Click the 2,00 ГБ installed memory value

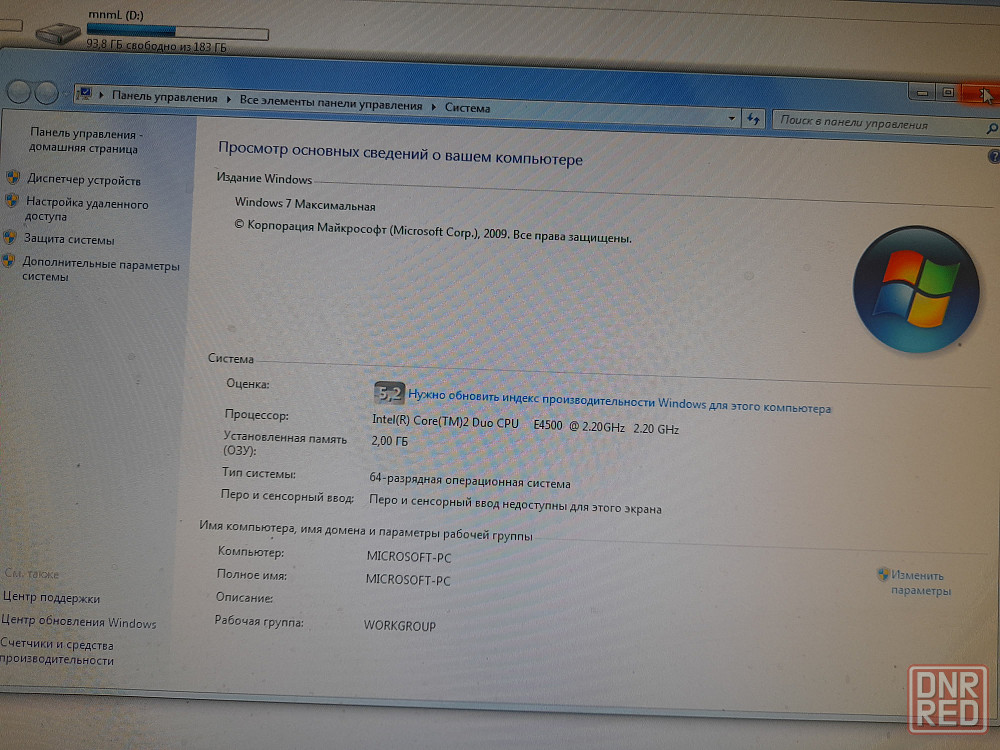click(x=389, y=441)
